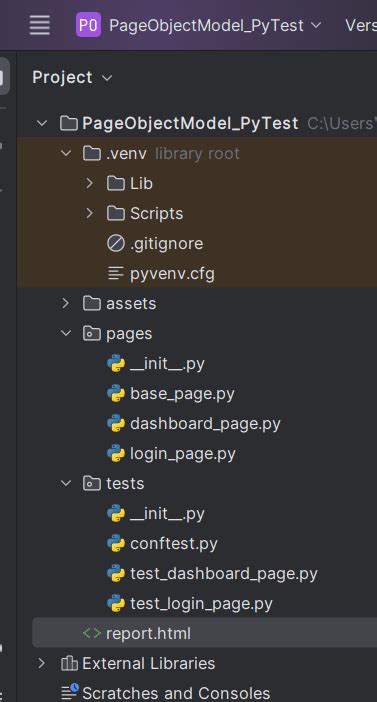Viewport: 377px width, 702px height.
Task: Open the hamburger main menu
Action: coord(39,25)
